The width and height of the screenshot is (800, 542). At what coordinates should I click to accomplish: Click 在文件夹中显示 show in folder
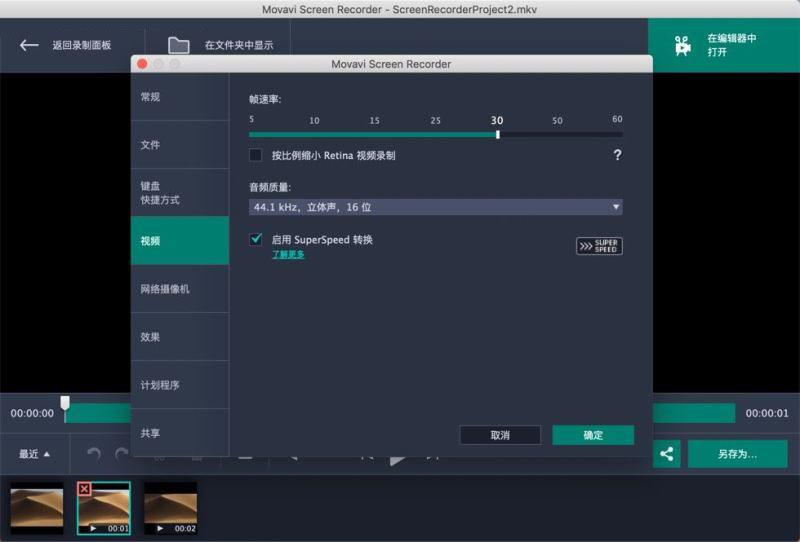[x=239, y=45]
